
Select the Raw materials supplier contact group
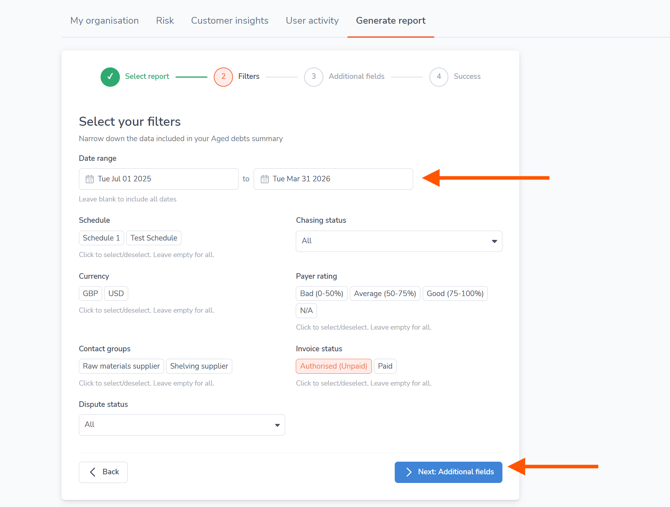[x=121, y=366]
